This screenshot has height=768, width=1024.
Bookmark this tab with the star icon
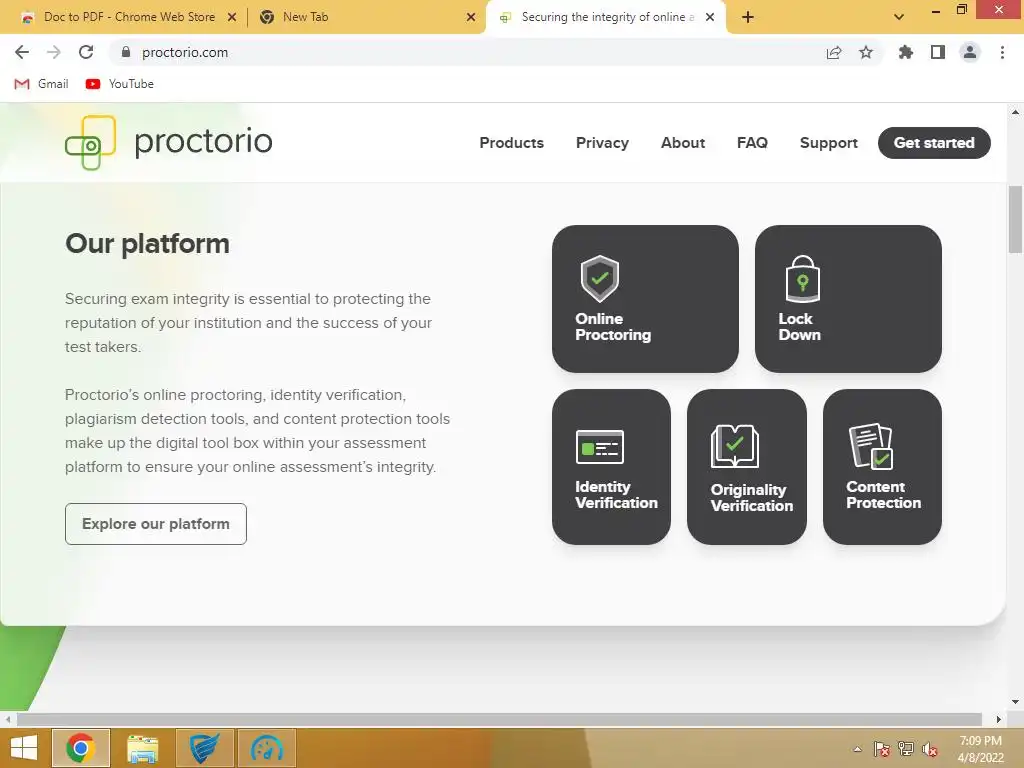click(x=866, y=52)
